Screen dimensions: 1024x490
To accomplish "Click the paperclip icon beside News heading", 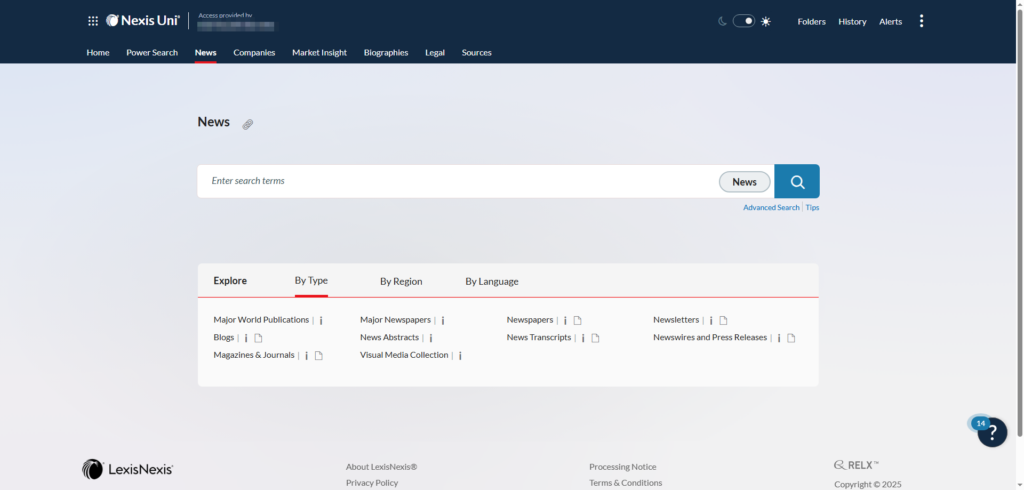I will coord(248,124).
